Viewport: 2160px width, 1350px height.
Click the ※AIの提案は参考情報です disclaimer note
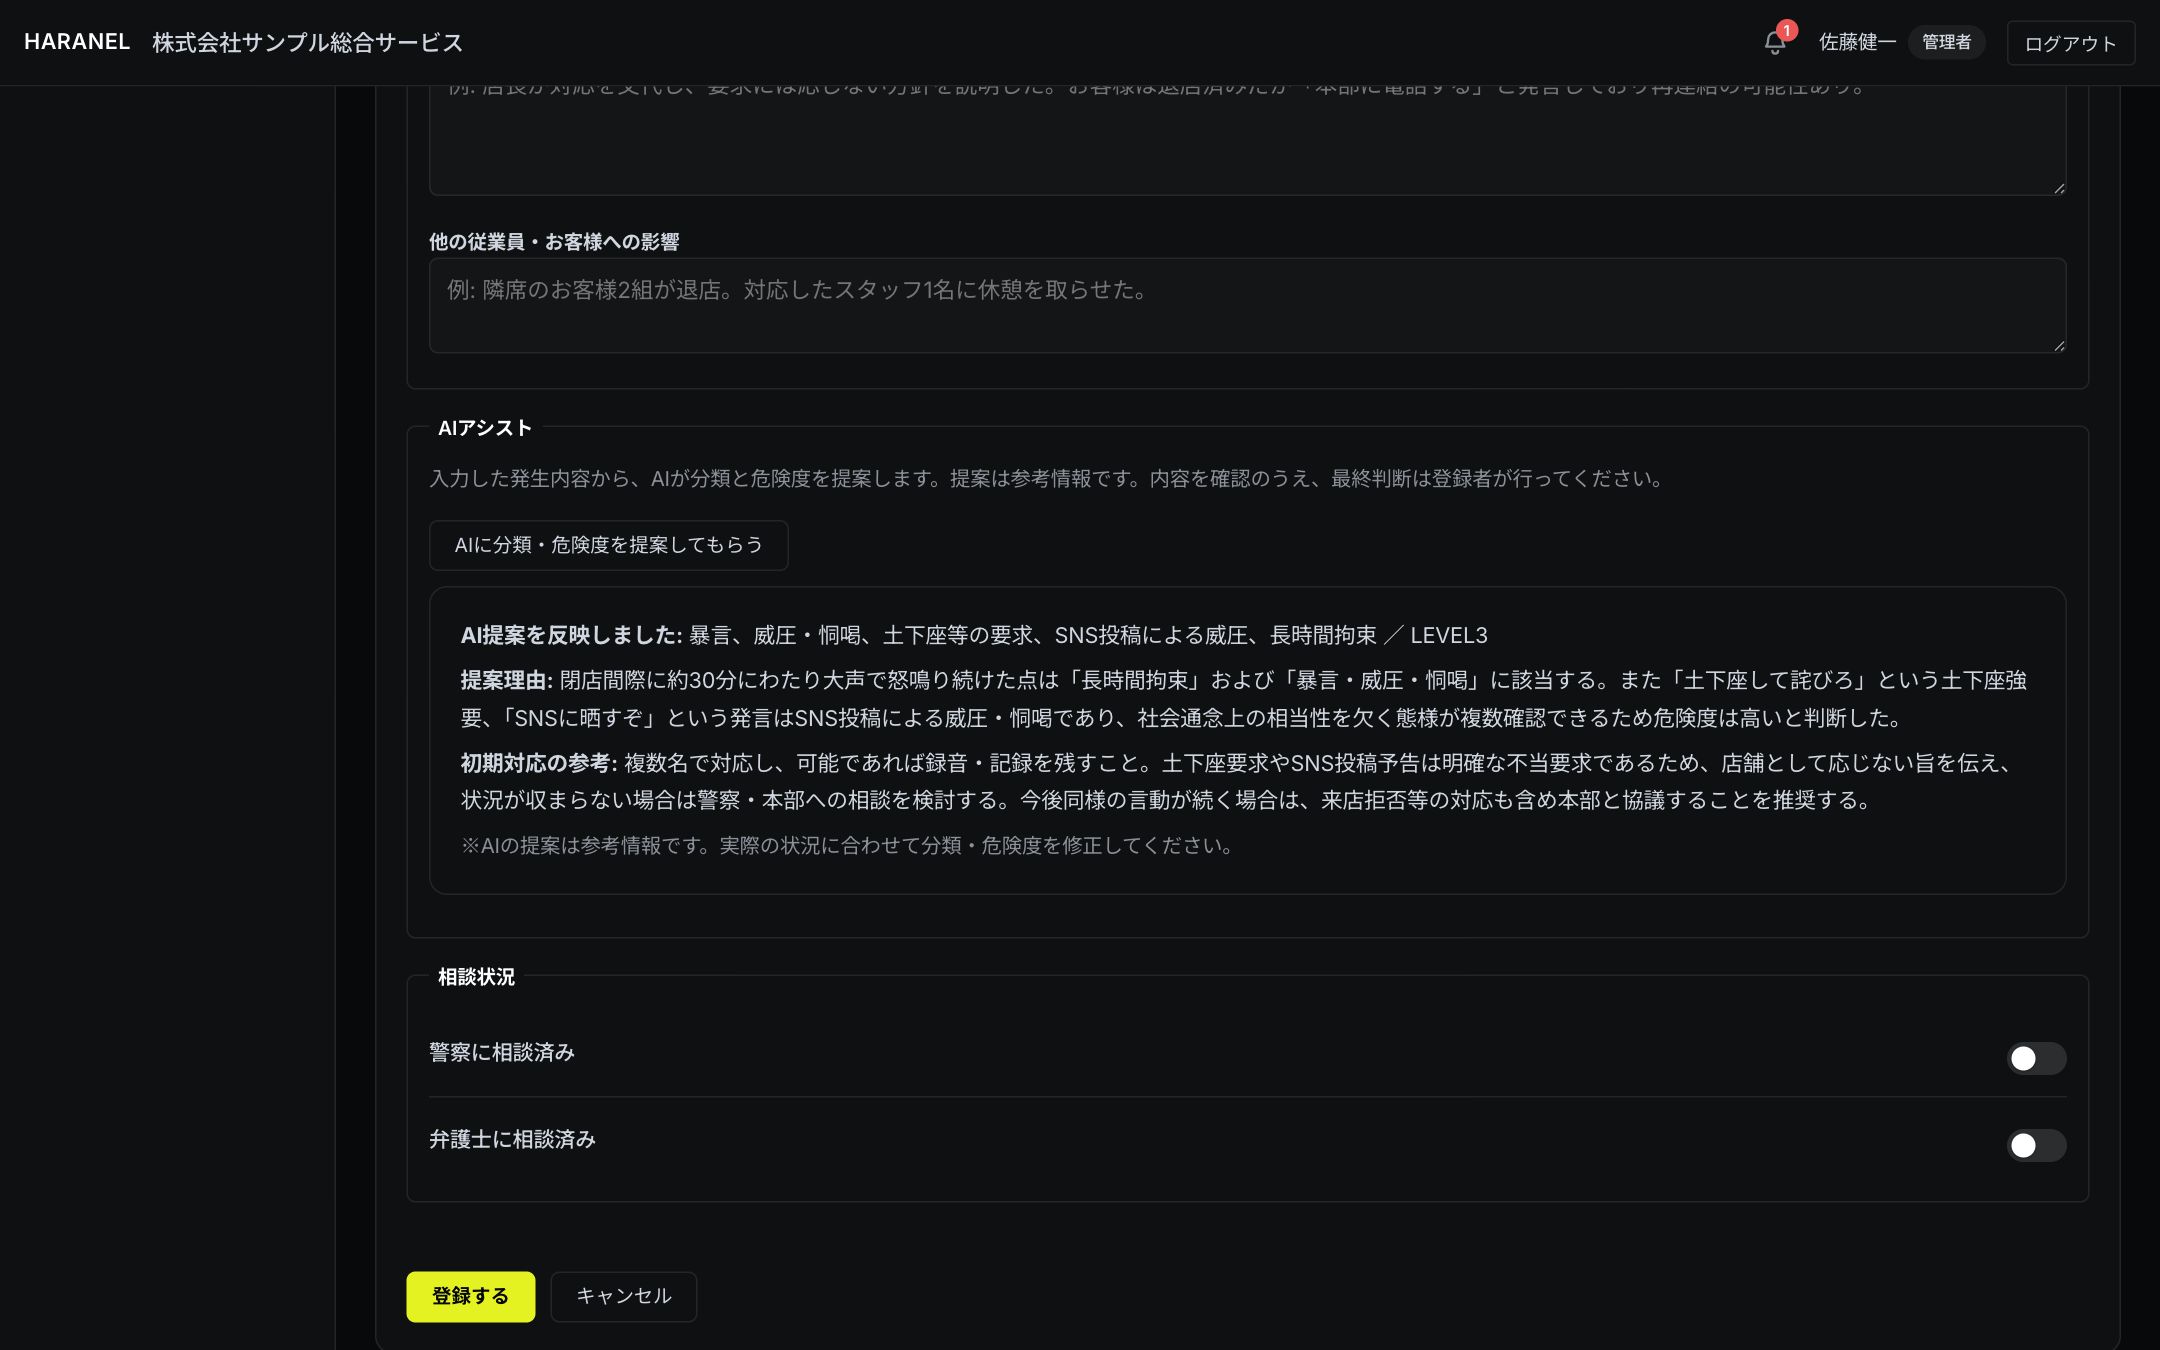[x=847, y=845]
